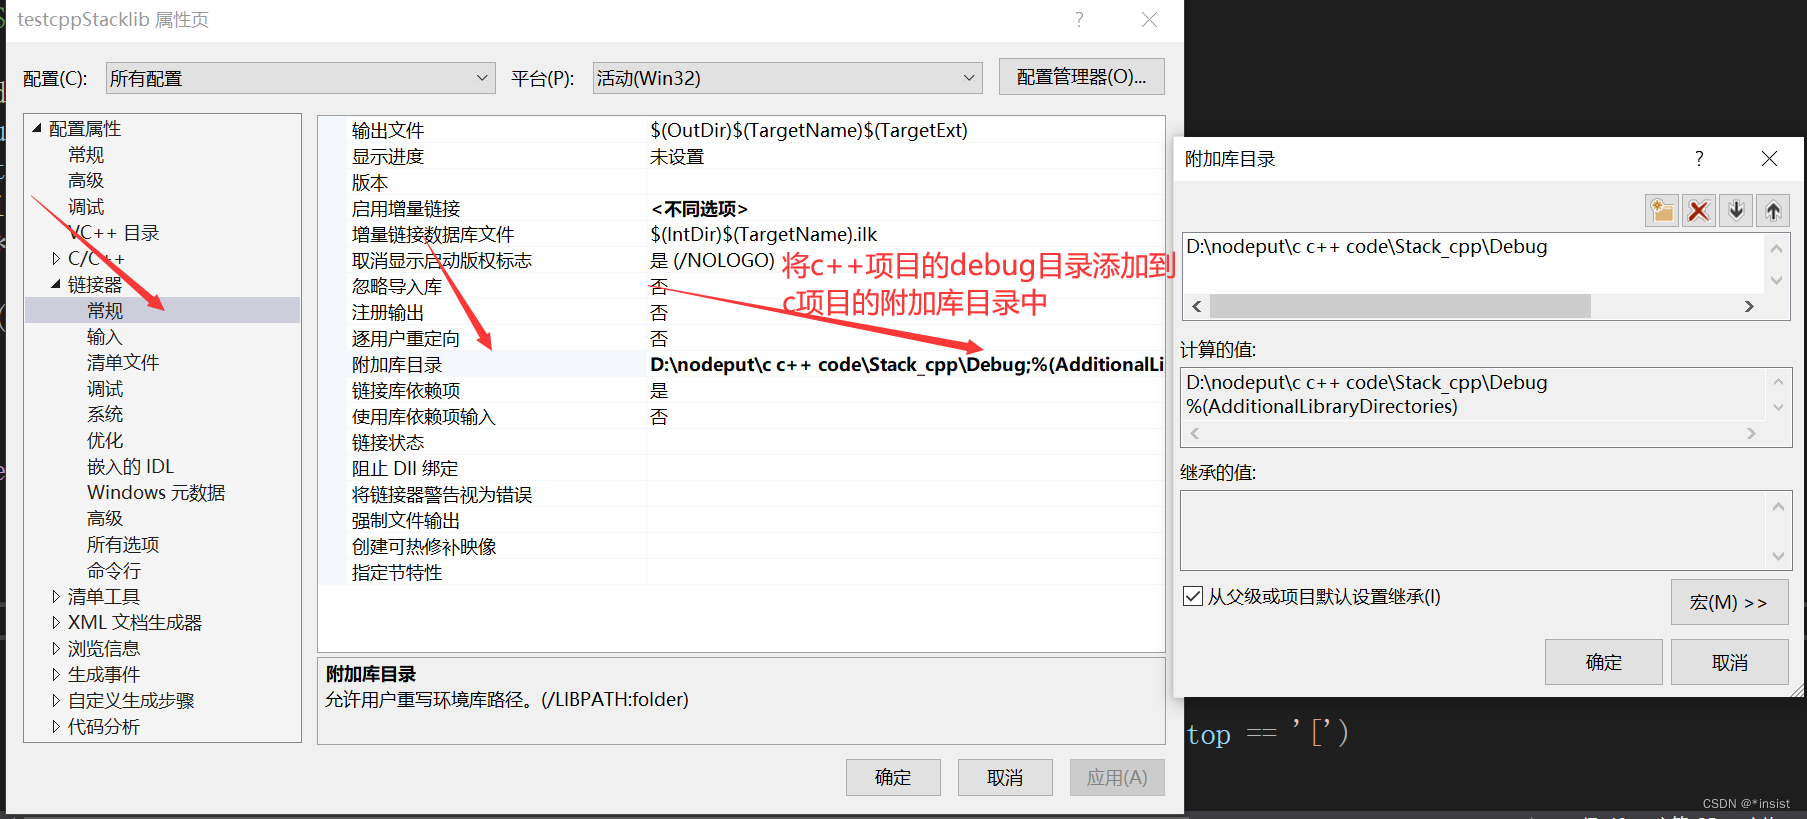Close the 附加库目录 dialog

tap(1769, 159)
